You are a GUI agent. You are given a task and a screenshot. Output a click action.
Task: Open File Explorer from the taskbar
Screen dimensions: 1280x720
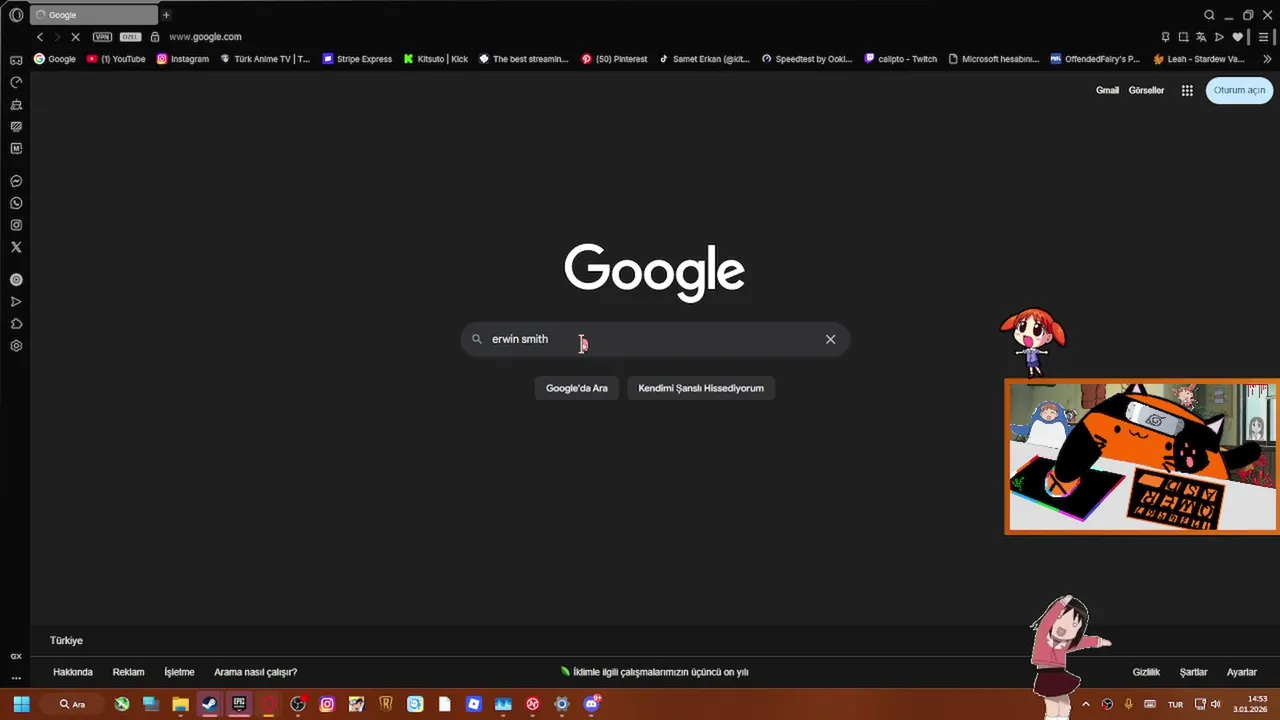pyautogui.click(x=180, y=704)
